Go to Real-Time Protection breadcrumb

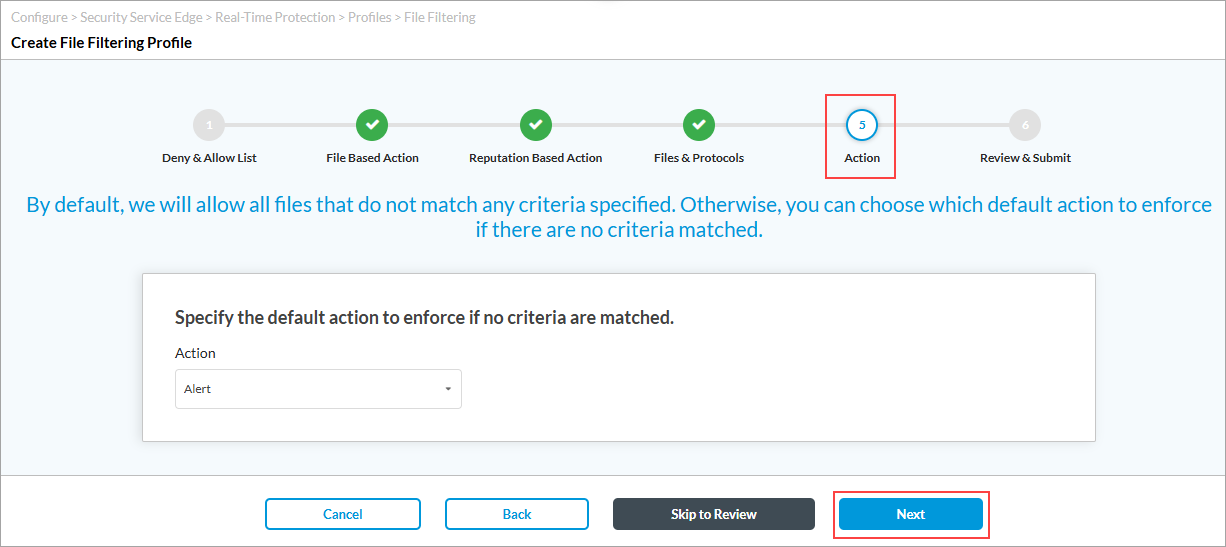pyautogui.click(x=275, y=18)
